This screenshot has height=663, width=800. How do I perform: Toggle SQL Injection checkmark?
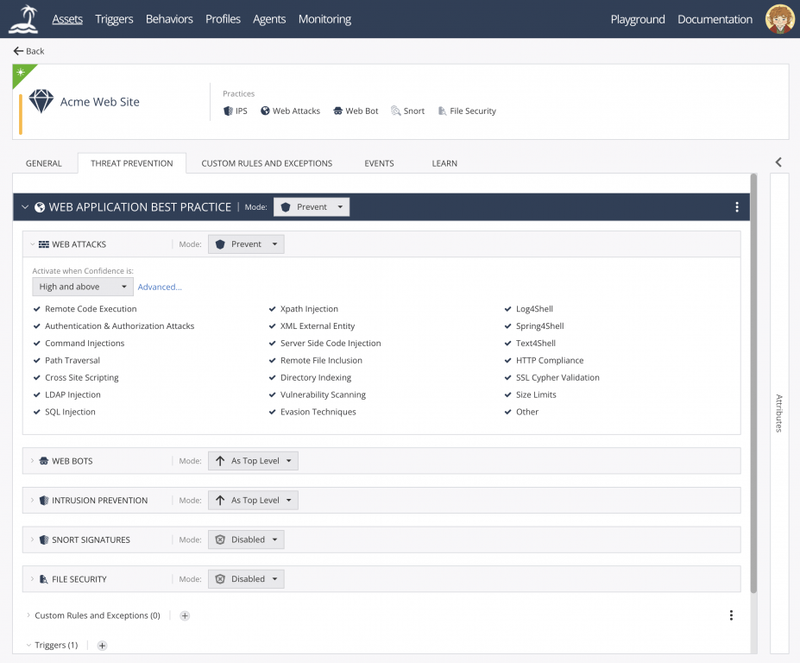(x=37, y=412)
